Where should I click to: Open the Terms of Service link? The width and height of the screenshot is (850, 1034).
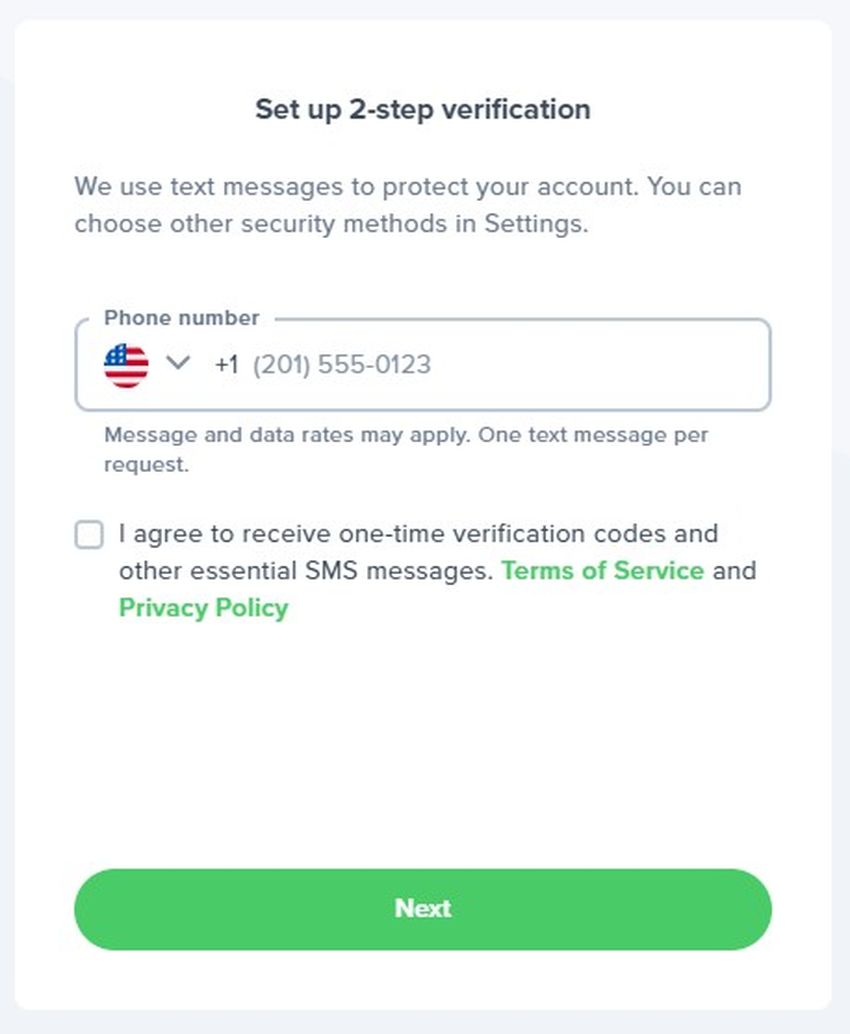602,571
